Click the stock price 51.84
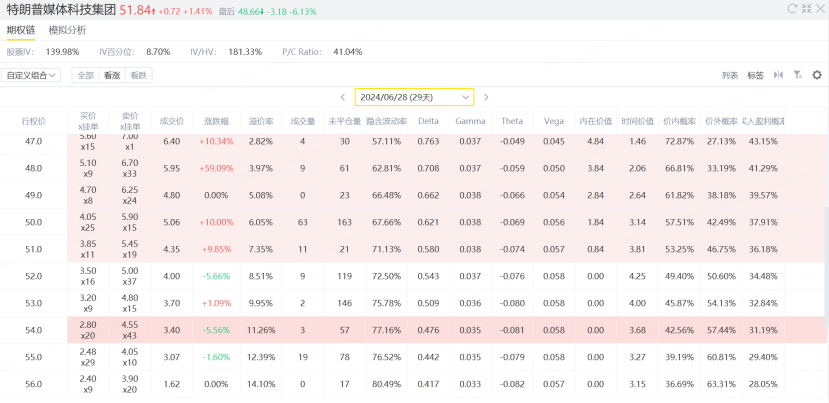 (135, 10)
